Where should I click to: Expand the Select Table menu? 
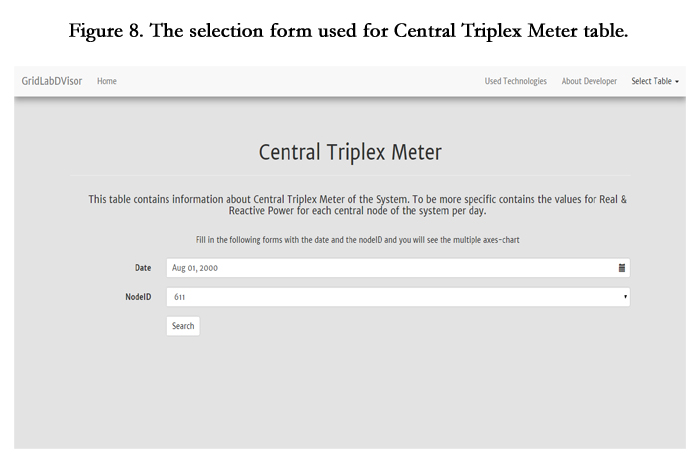coord(655,81)
